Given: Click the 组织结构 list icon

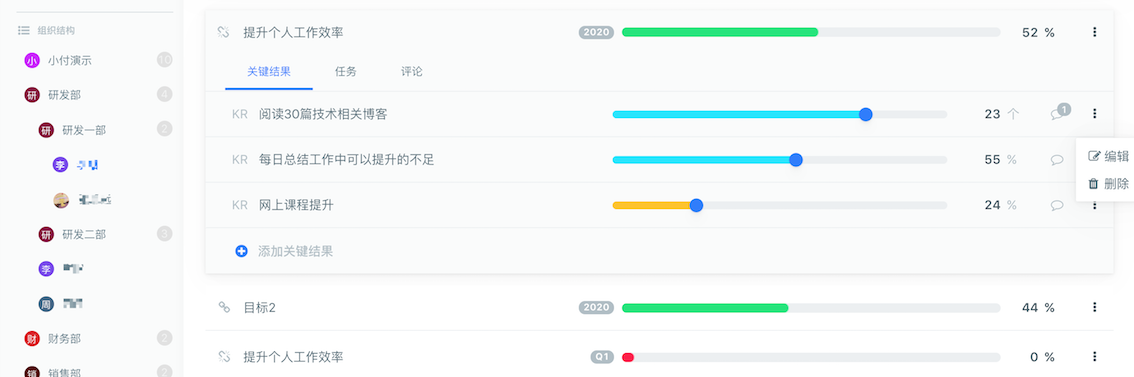Looking at the screenshot, I should coord(24,30).
